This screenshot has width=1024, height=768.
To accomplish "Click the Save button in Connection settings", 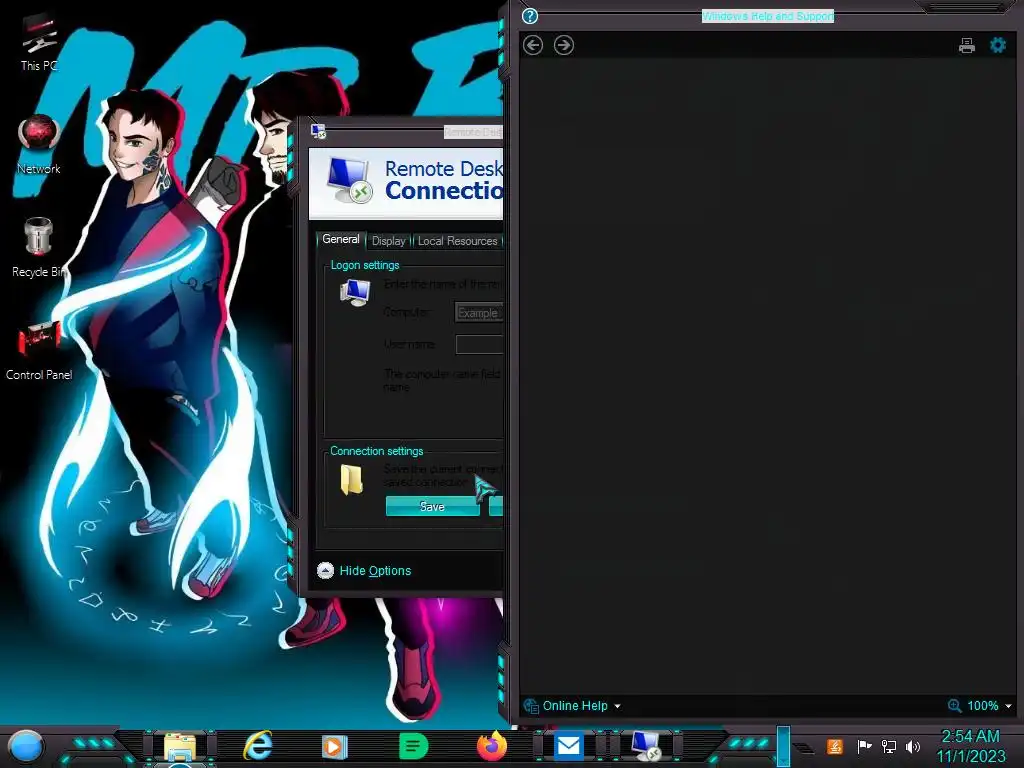I will pos(432,506).
